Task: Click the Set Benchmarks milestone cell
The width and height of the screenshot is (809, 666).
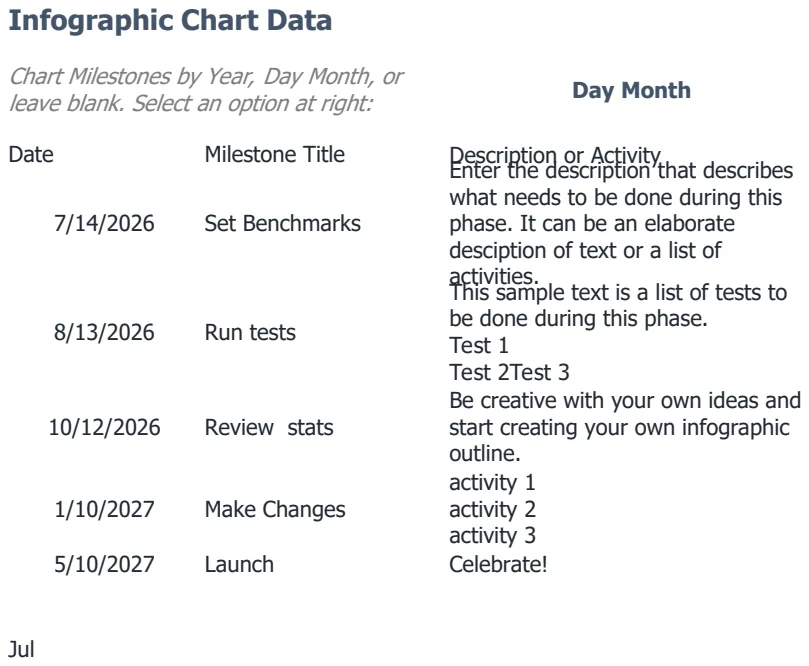Action: [283, 223]
